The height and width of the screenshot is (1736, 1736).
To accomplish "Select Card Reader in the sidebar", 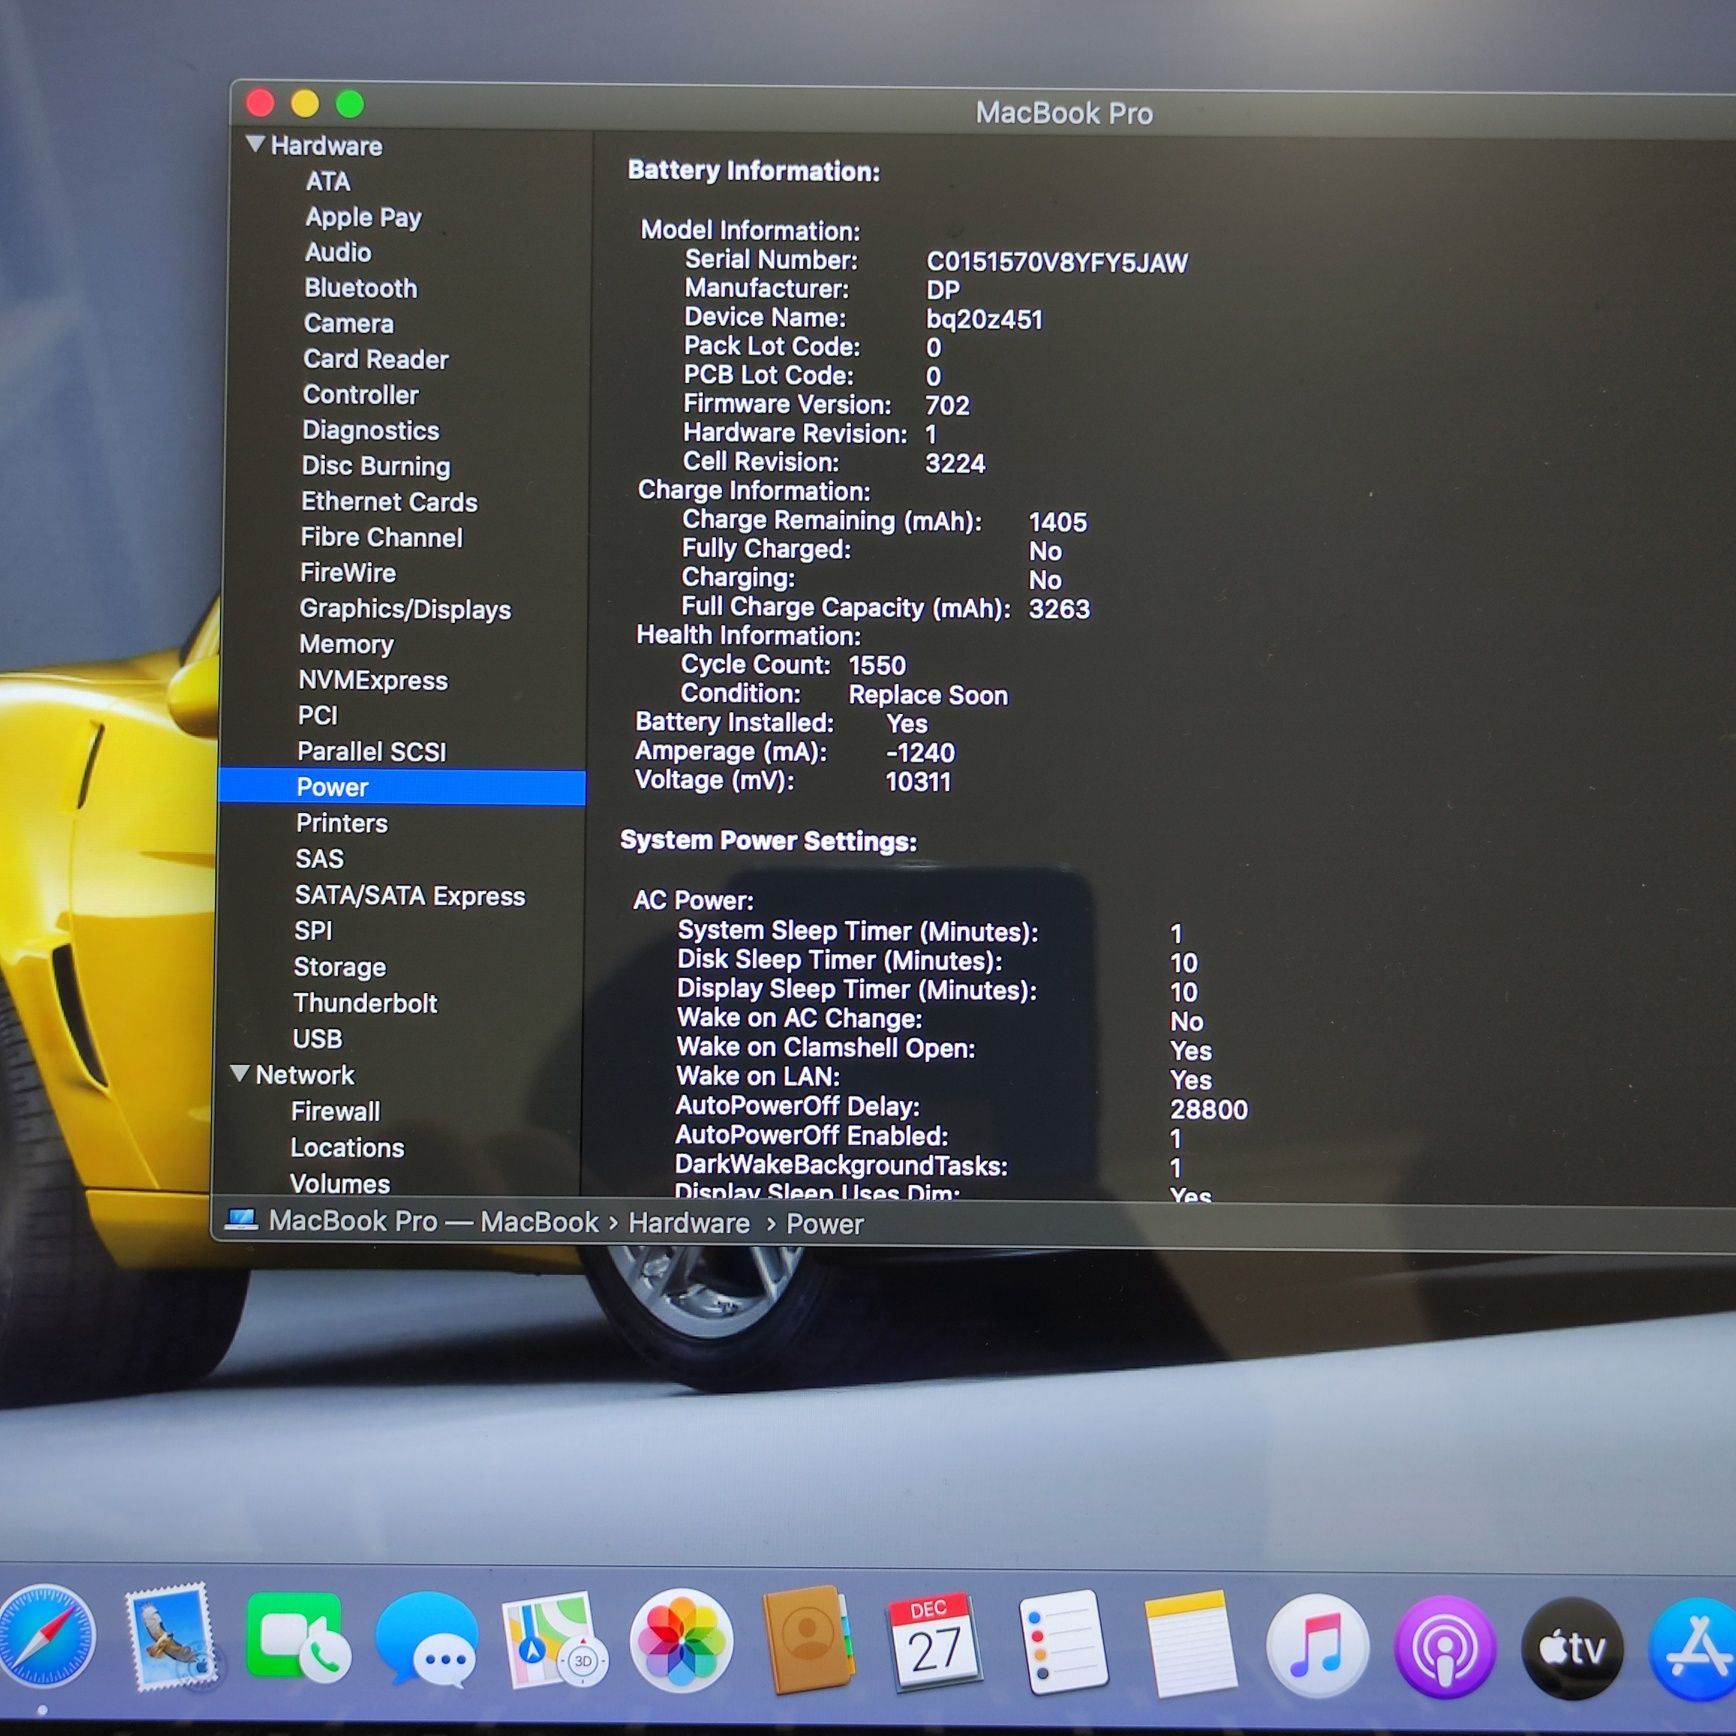I will (375, 359).
